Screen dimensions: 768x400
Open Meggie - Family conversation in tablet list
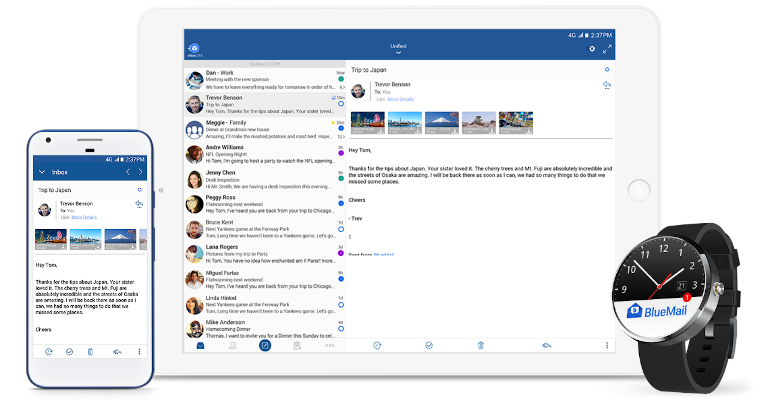(265, 129)
